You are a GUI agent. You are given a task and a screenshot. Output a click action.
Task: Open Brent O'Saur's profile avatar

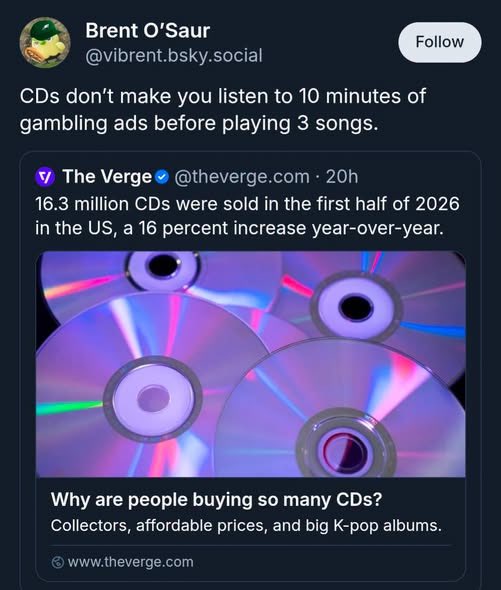click(45, 42)
